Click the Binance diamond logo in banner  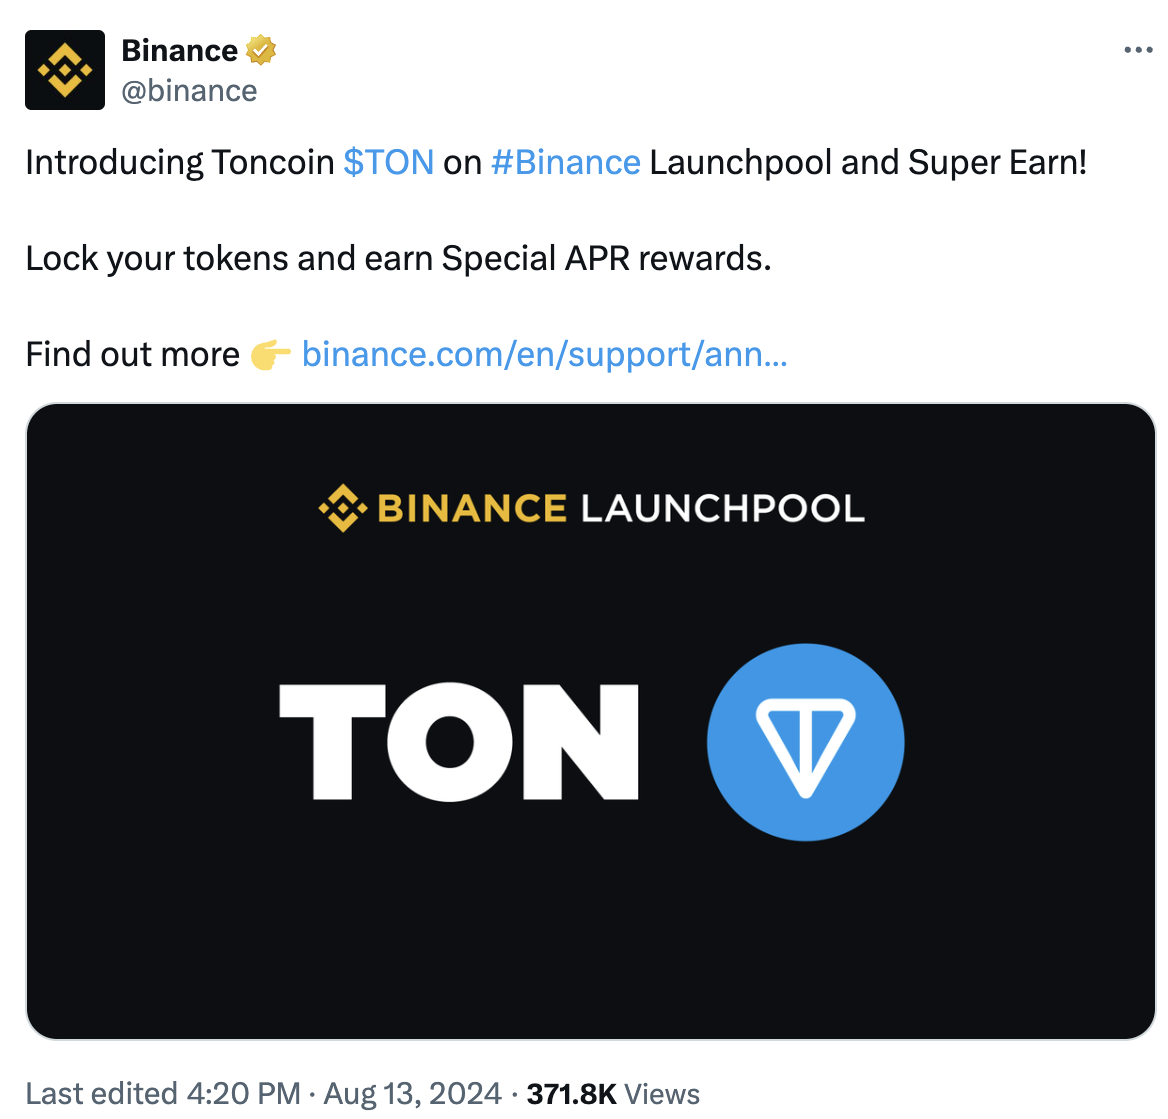pos(342,508)
